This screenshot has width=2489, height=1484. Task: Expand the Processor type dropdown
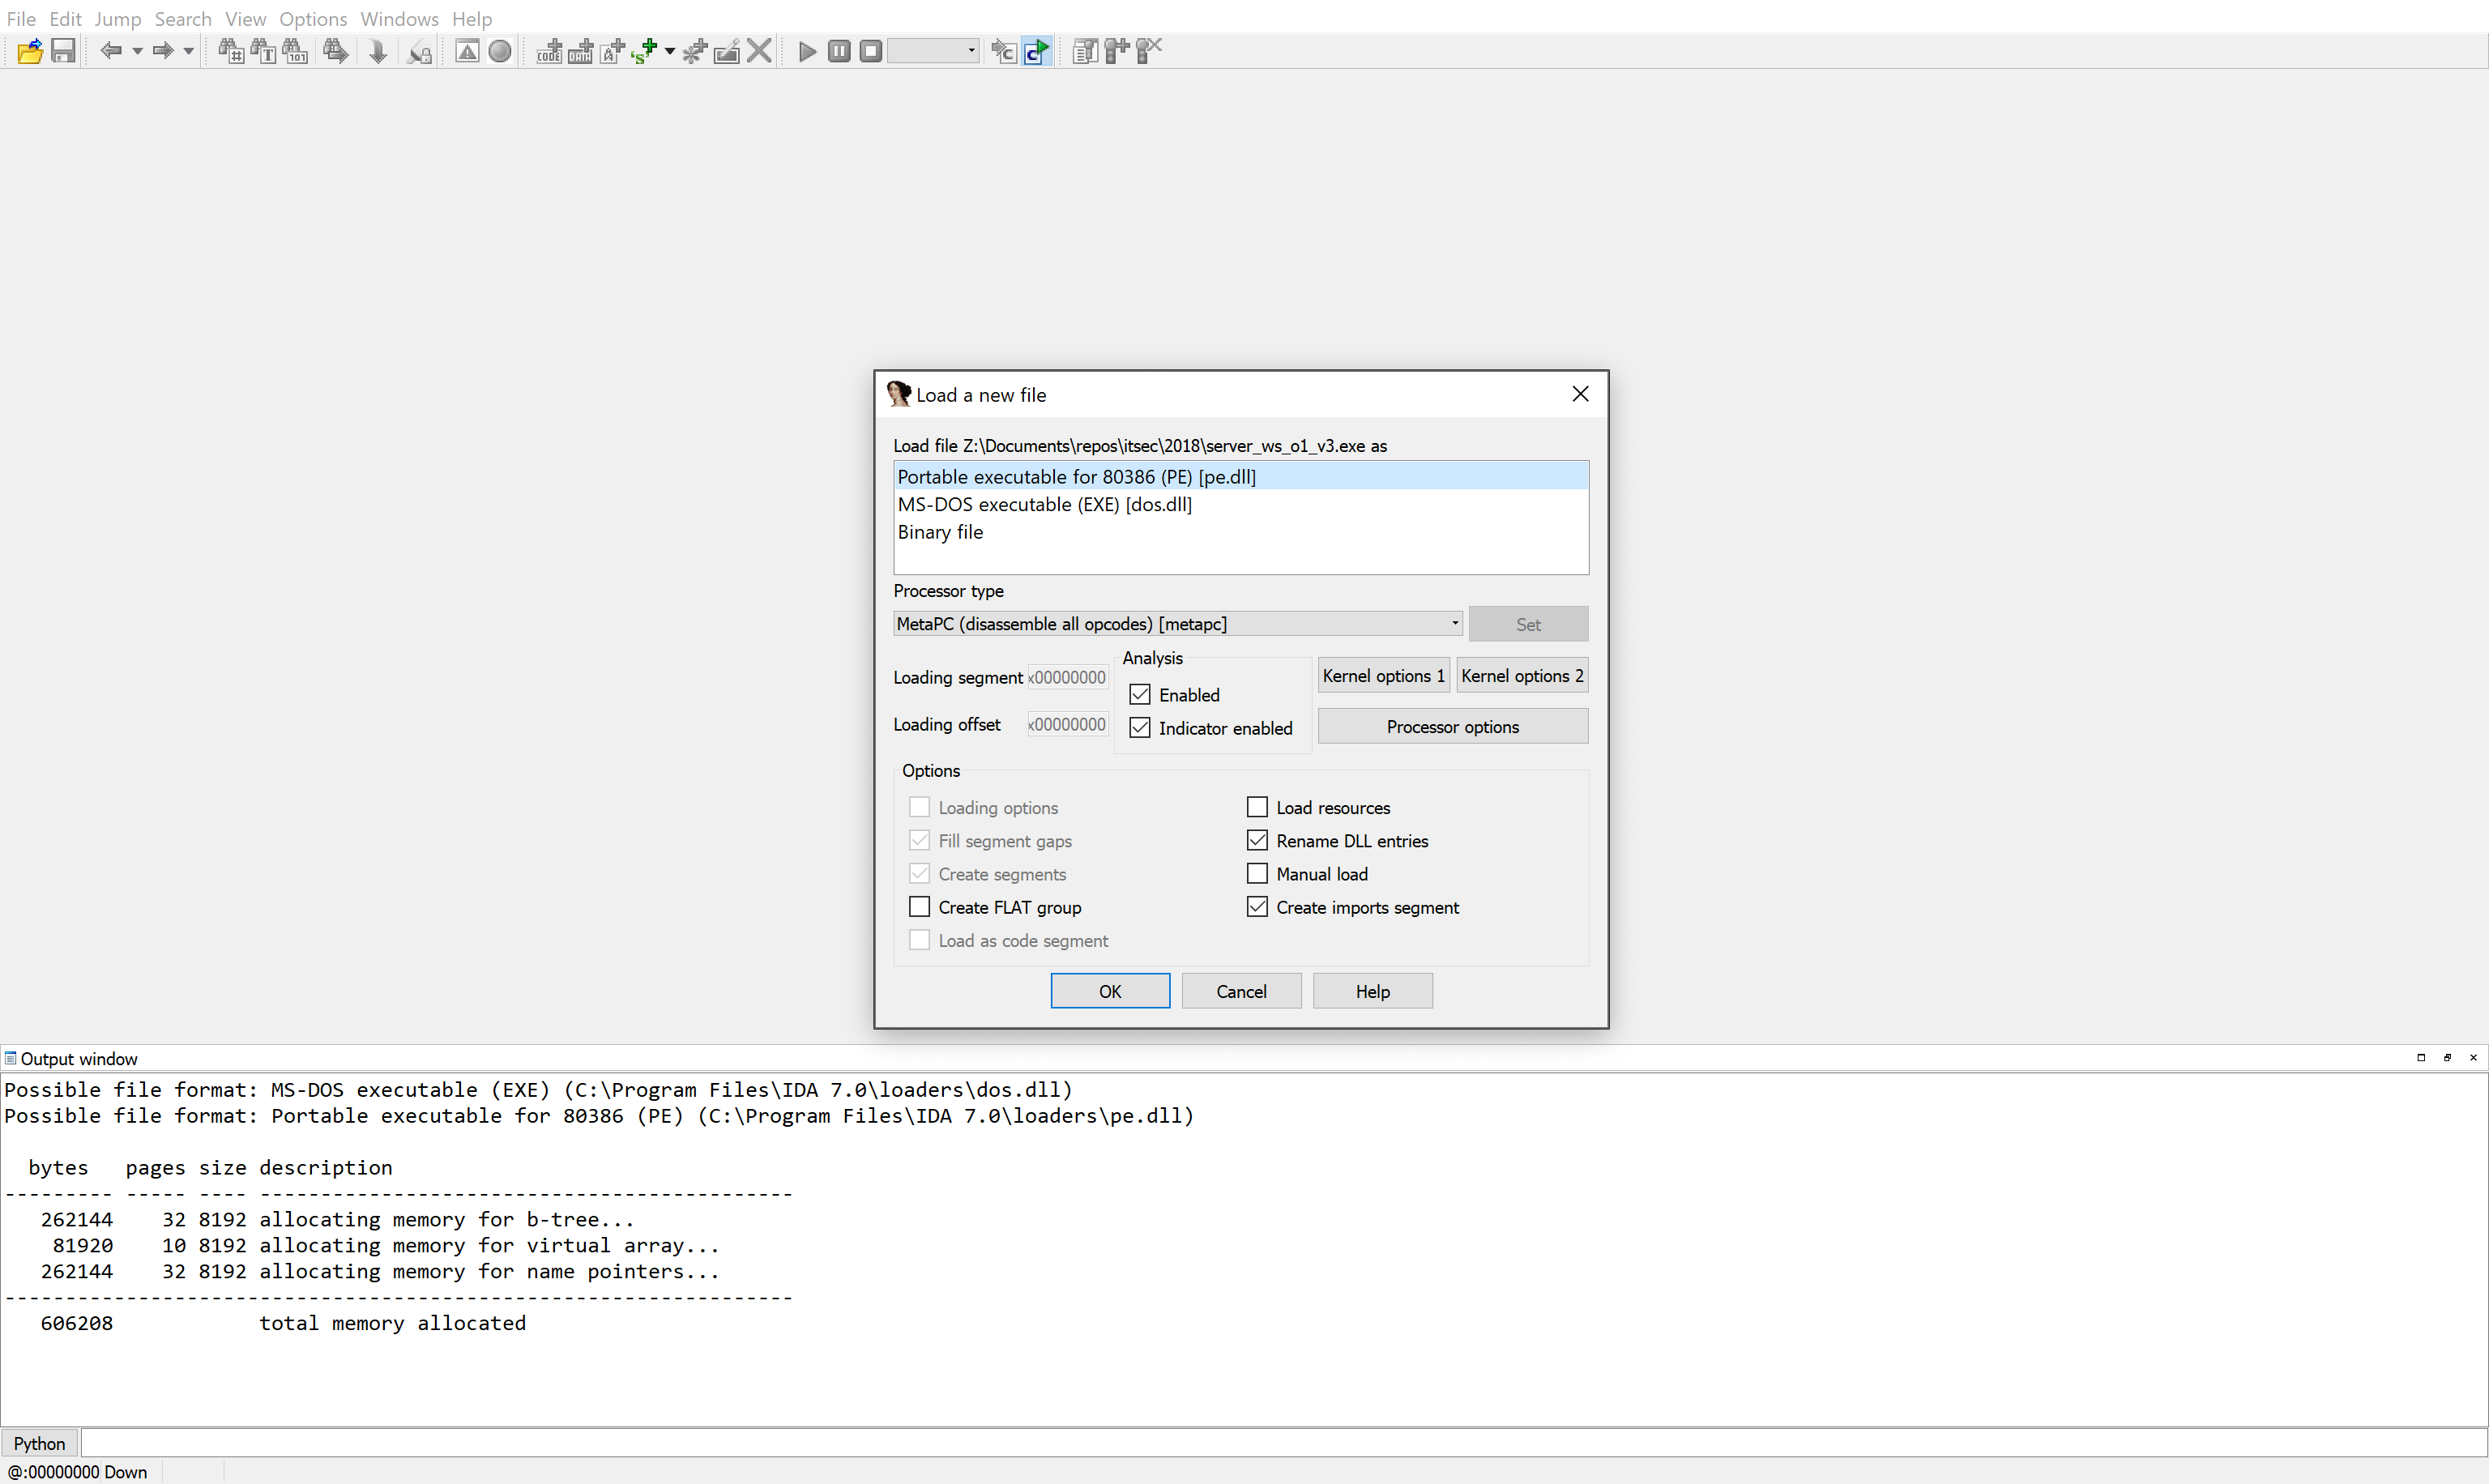click(x=1450, y=622)
